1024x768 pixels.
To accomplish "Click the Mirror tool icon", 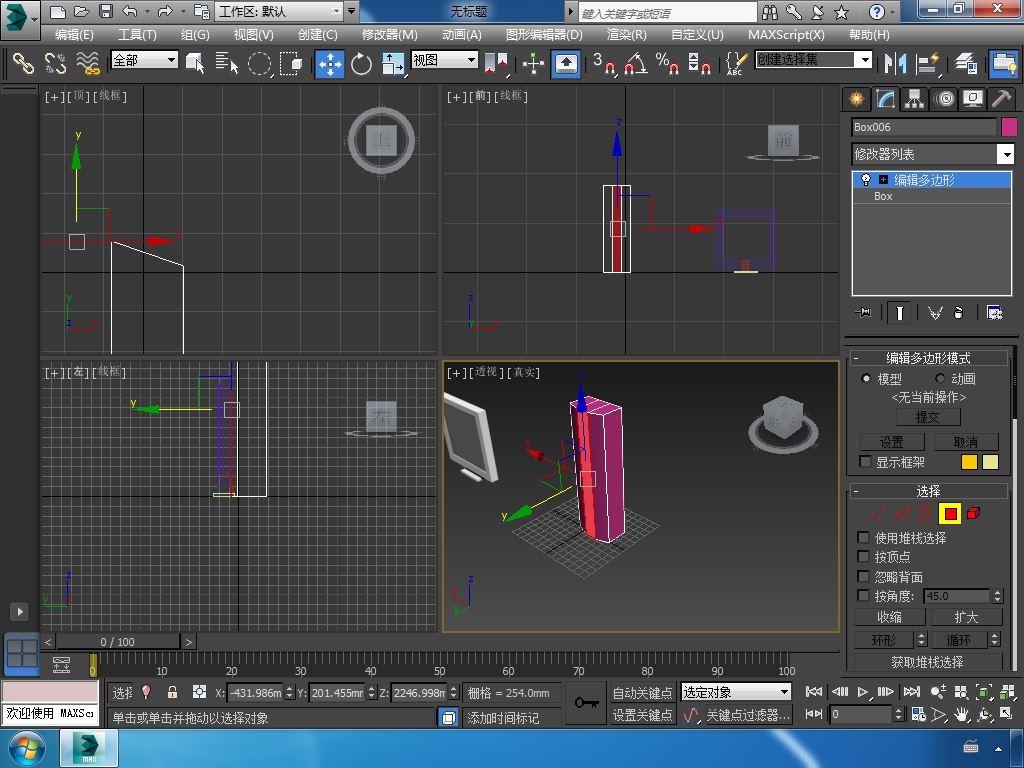I will click(x=895, y=63).
